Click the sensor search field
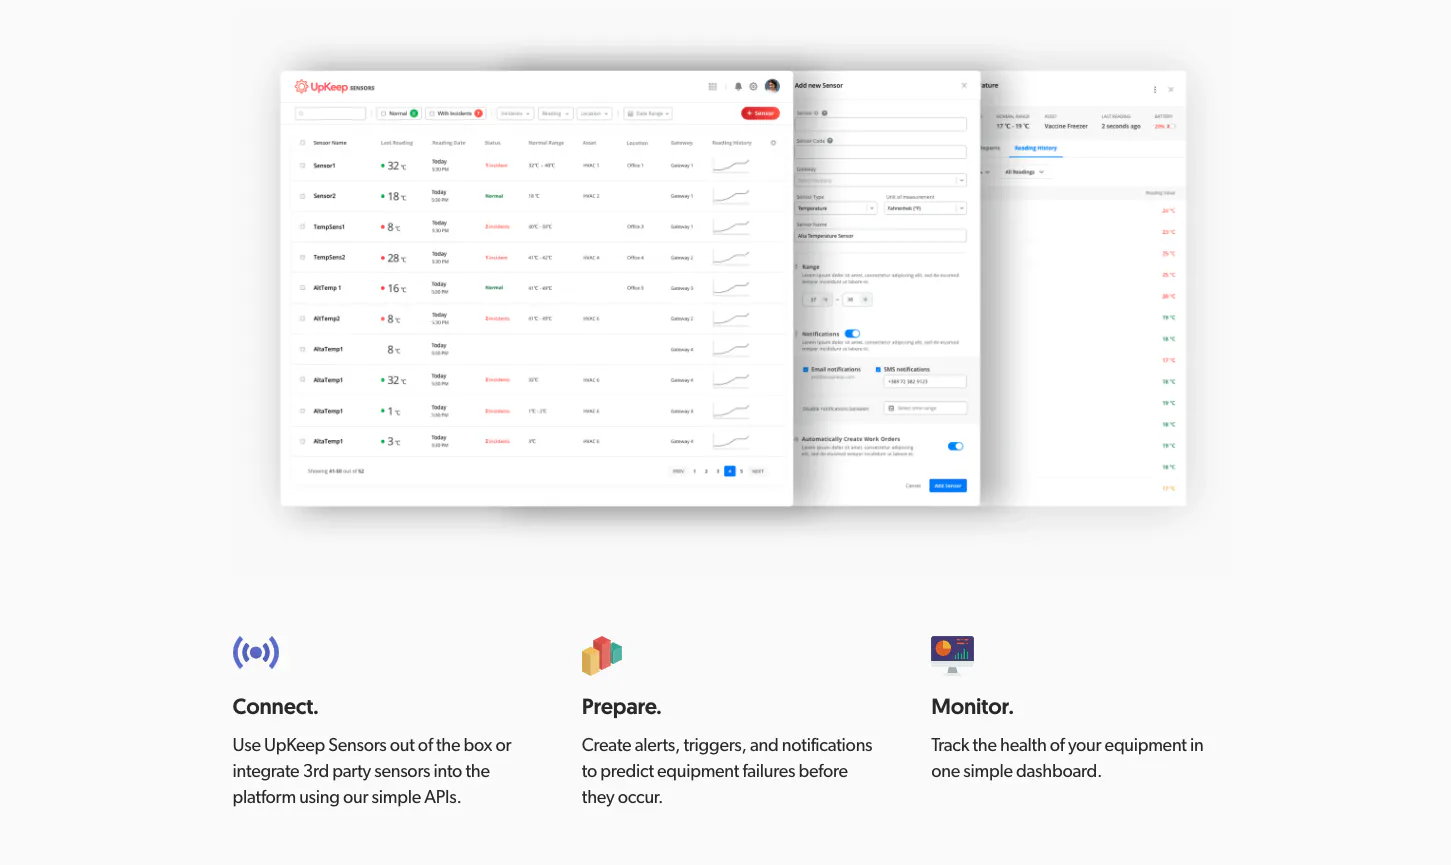The image size is (1451, 865). pos(330,114)
